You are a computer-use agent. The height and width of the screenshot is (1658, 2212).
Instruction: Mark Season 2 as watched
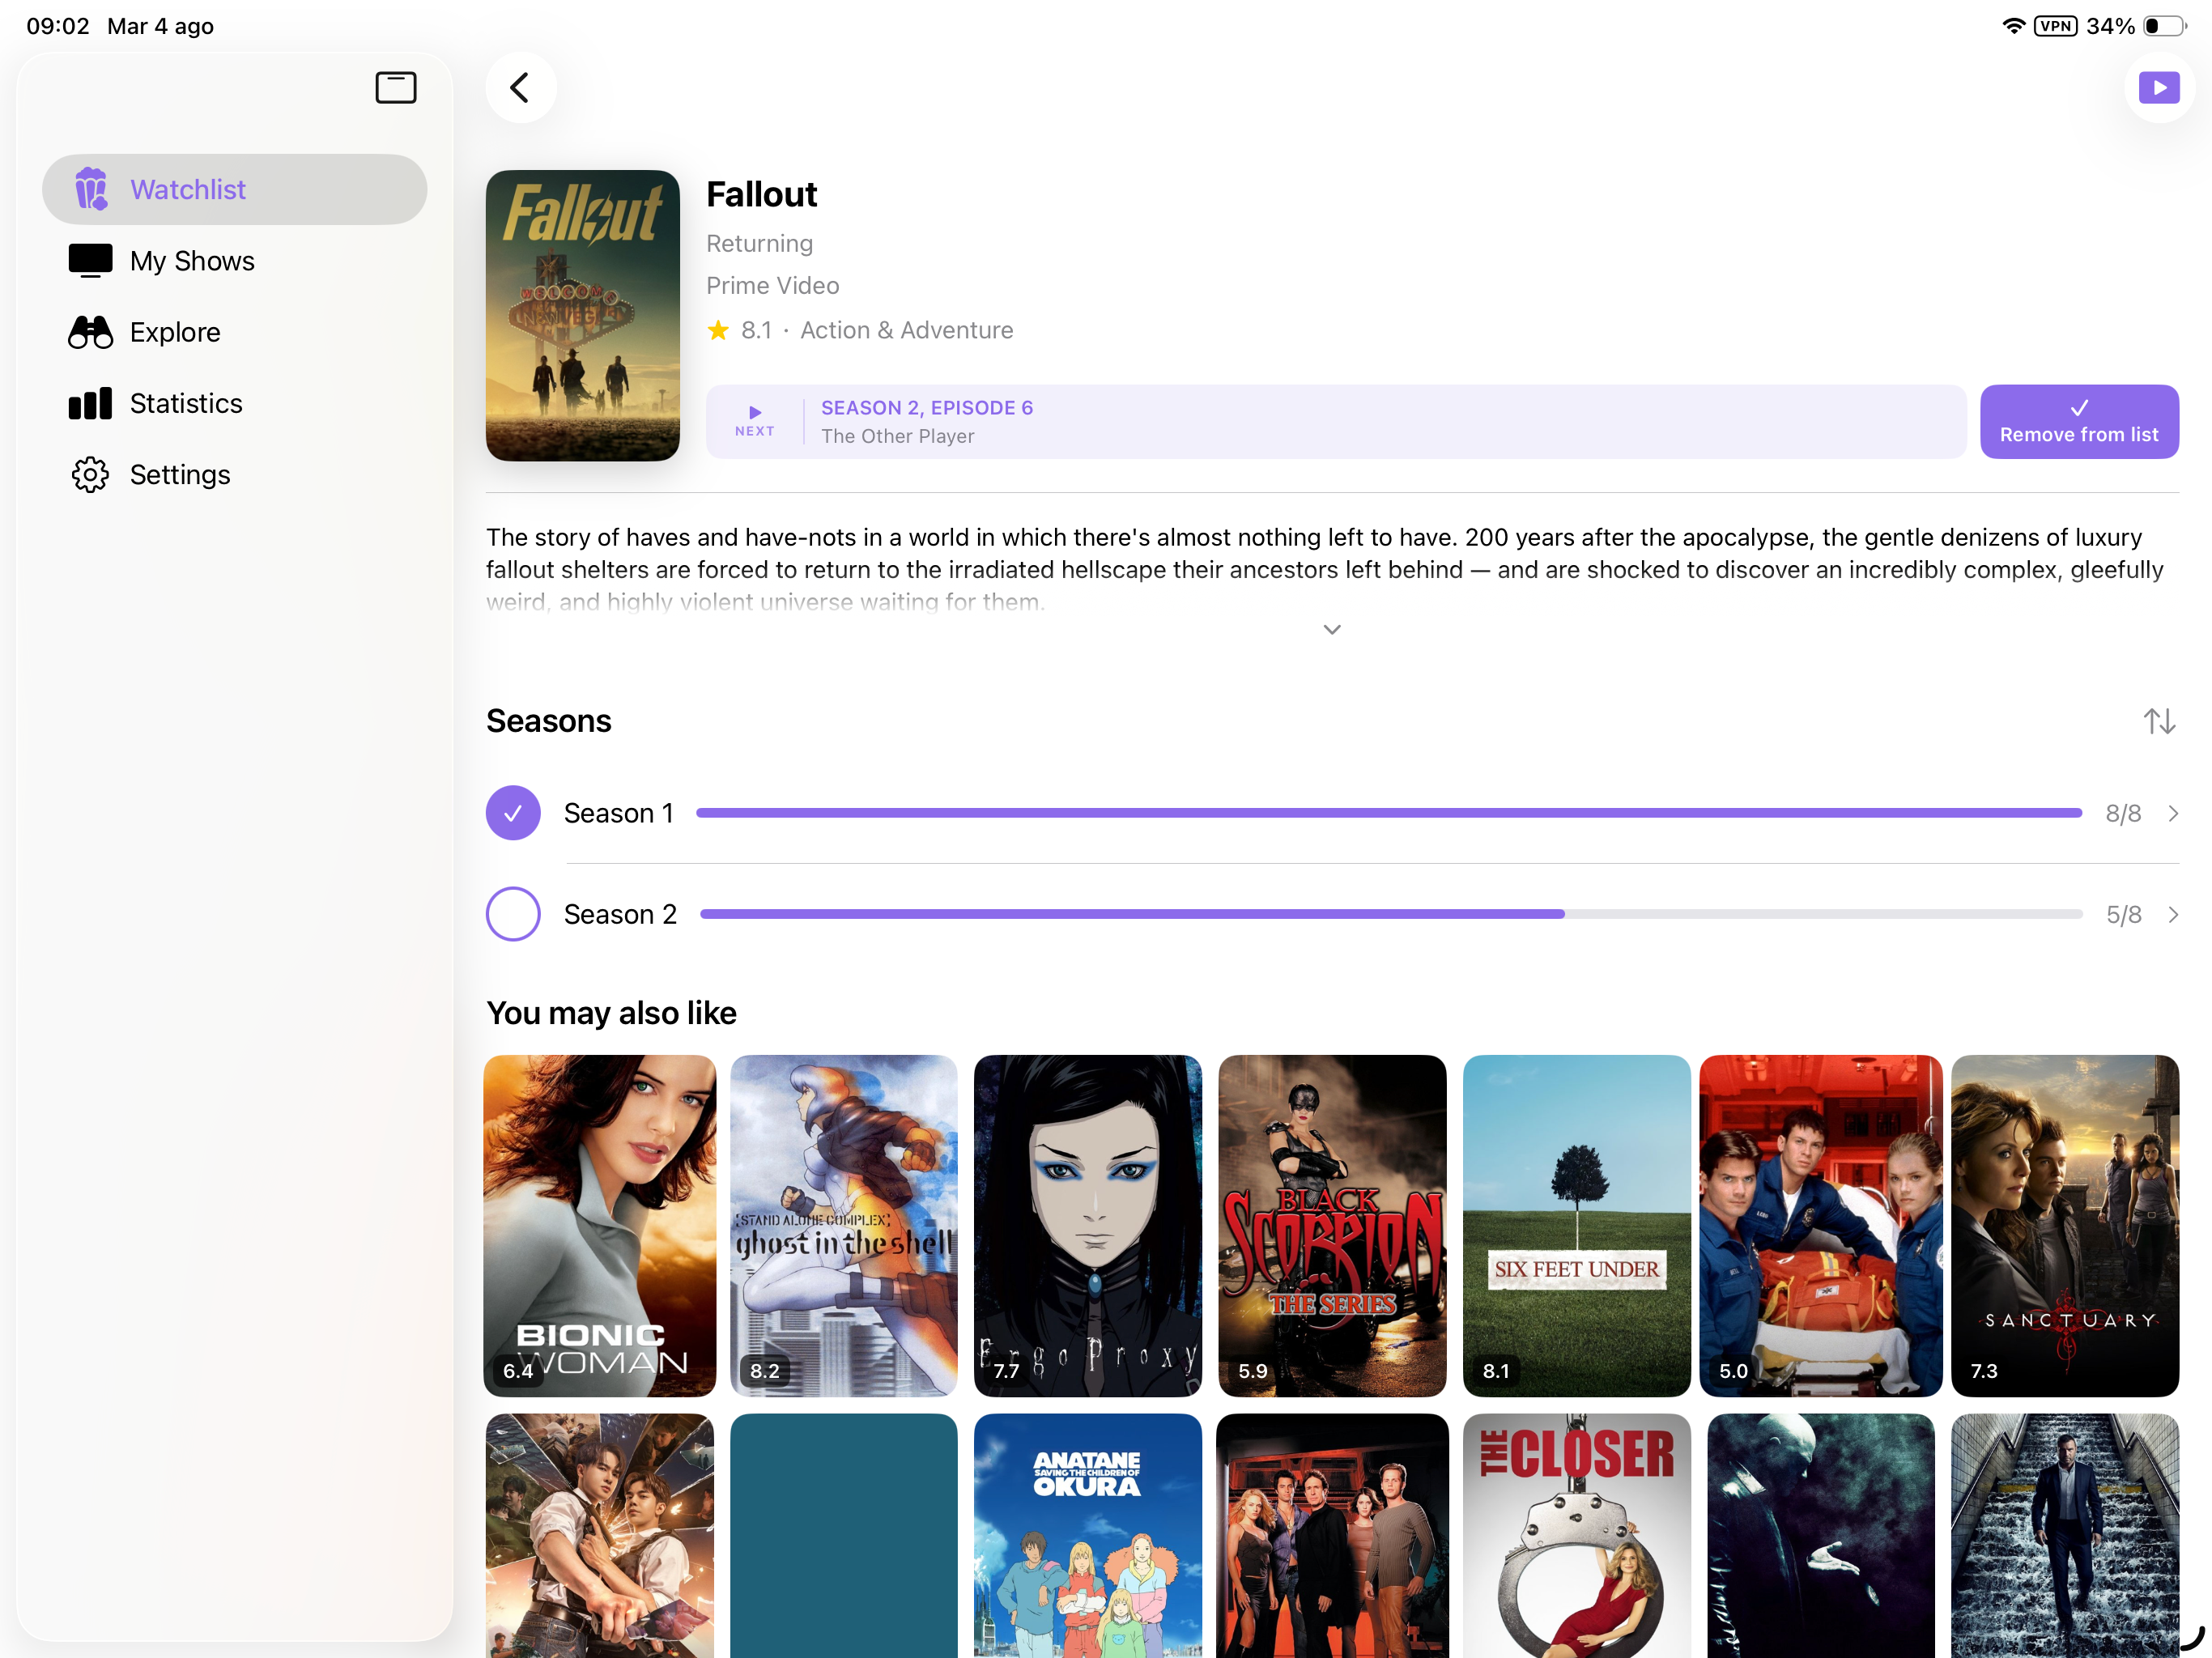point(513,914)
